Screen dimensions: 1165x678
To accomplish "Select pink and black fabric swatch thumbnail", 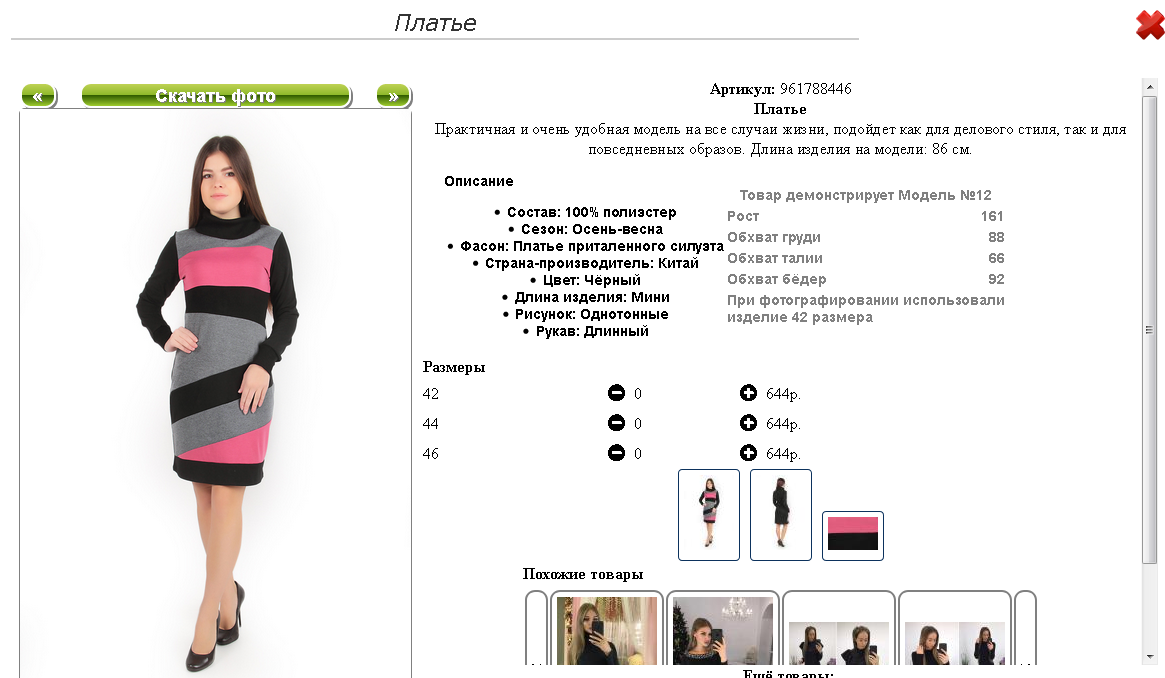I will (853, 535).
